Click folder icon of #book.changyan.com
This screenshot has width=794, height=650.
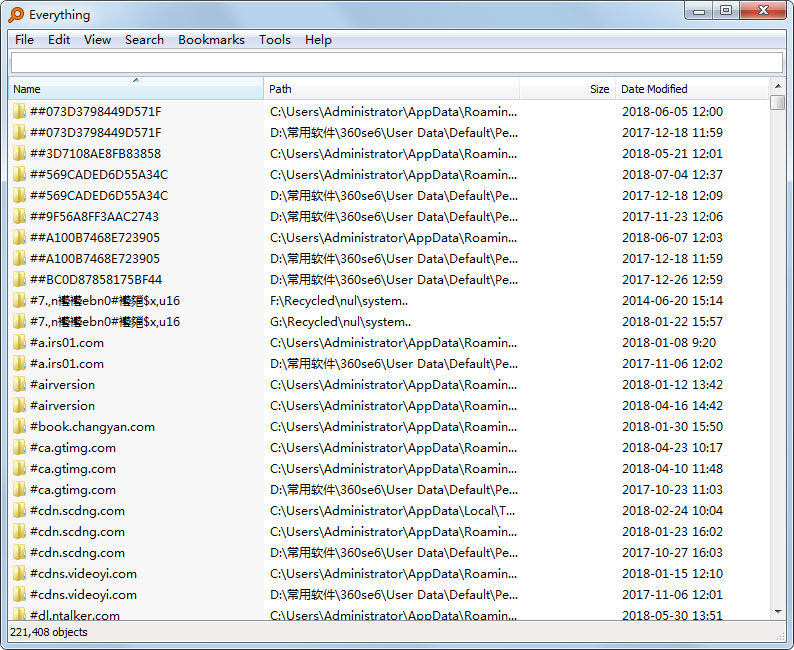[19, 427]
